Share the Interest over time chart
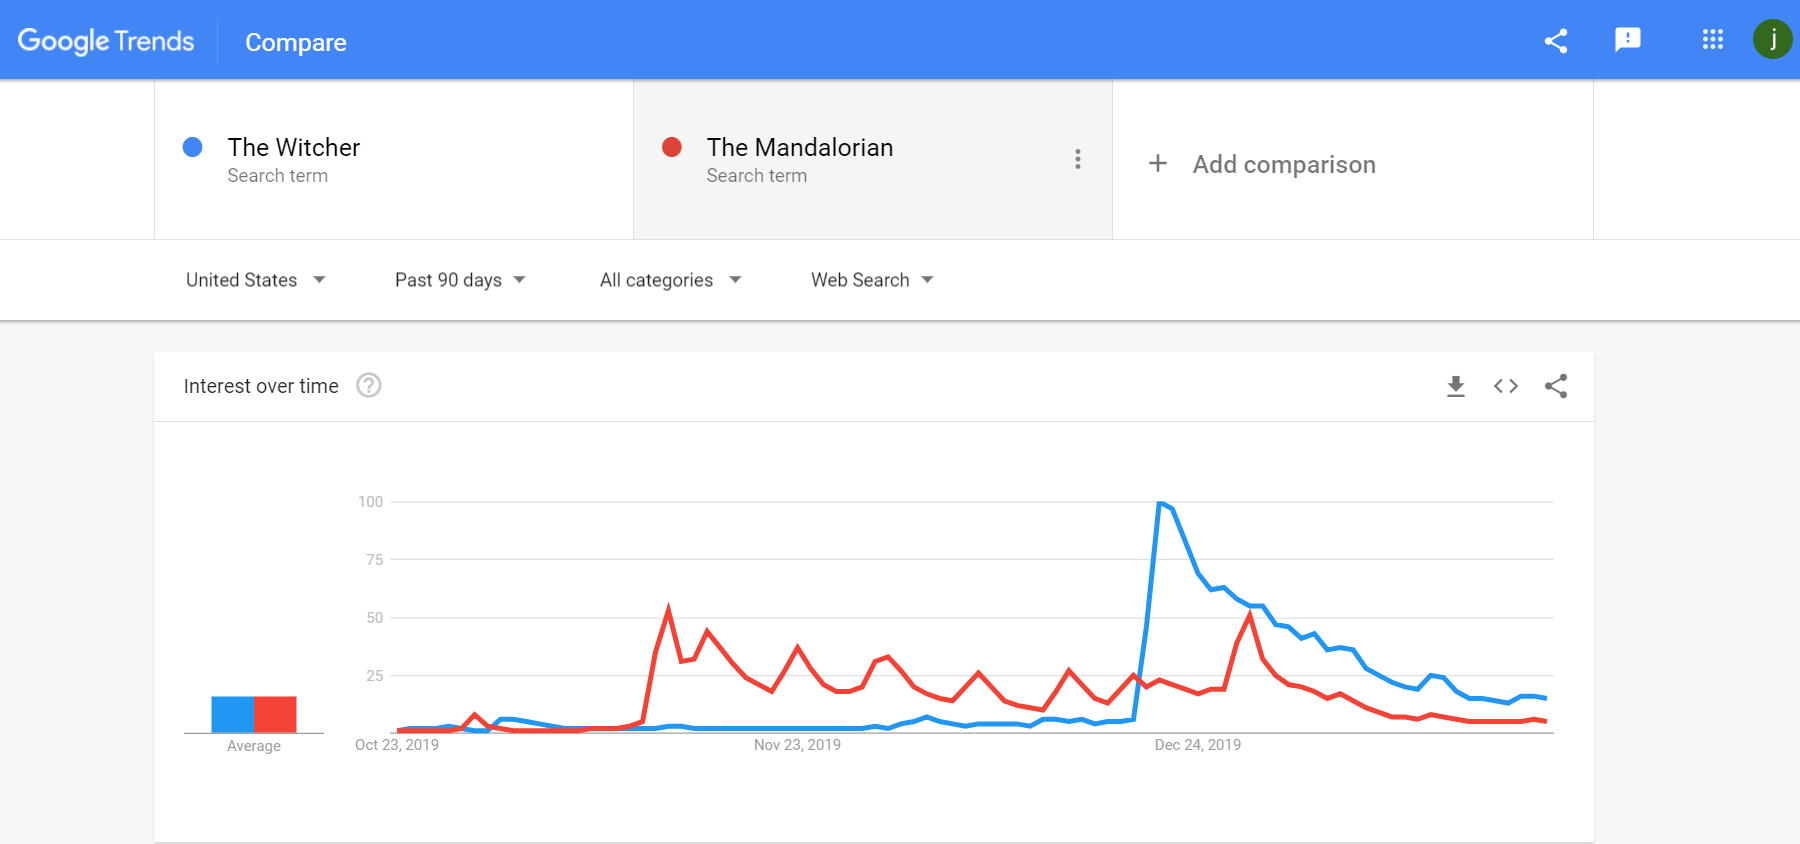 click(1556, 386)
